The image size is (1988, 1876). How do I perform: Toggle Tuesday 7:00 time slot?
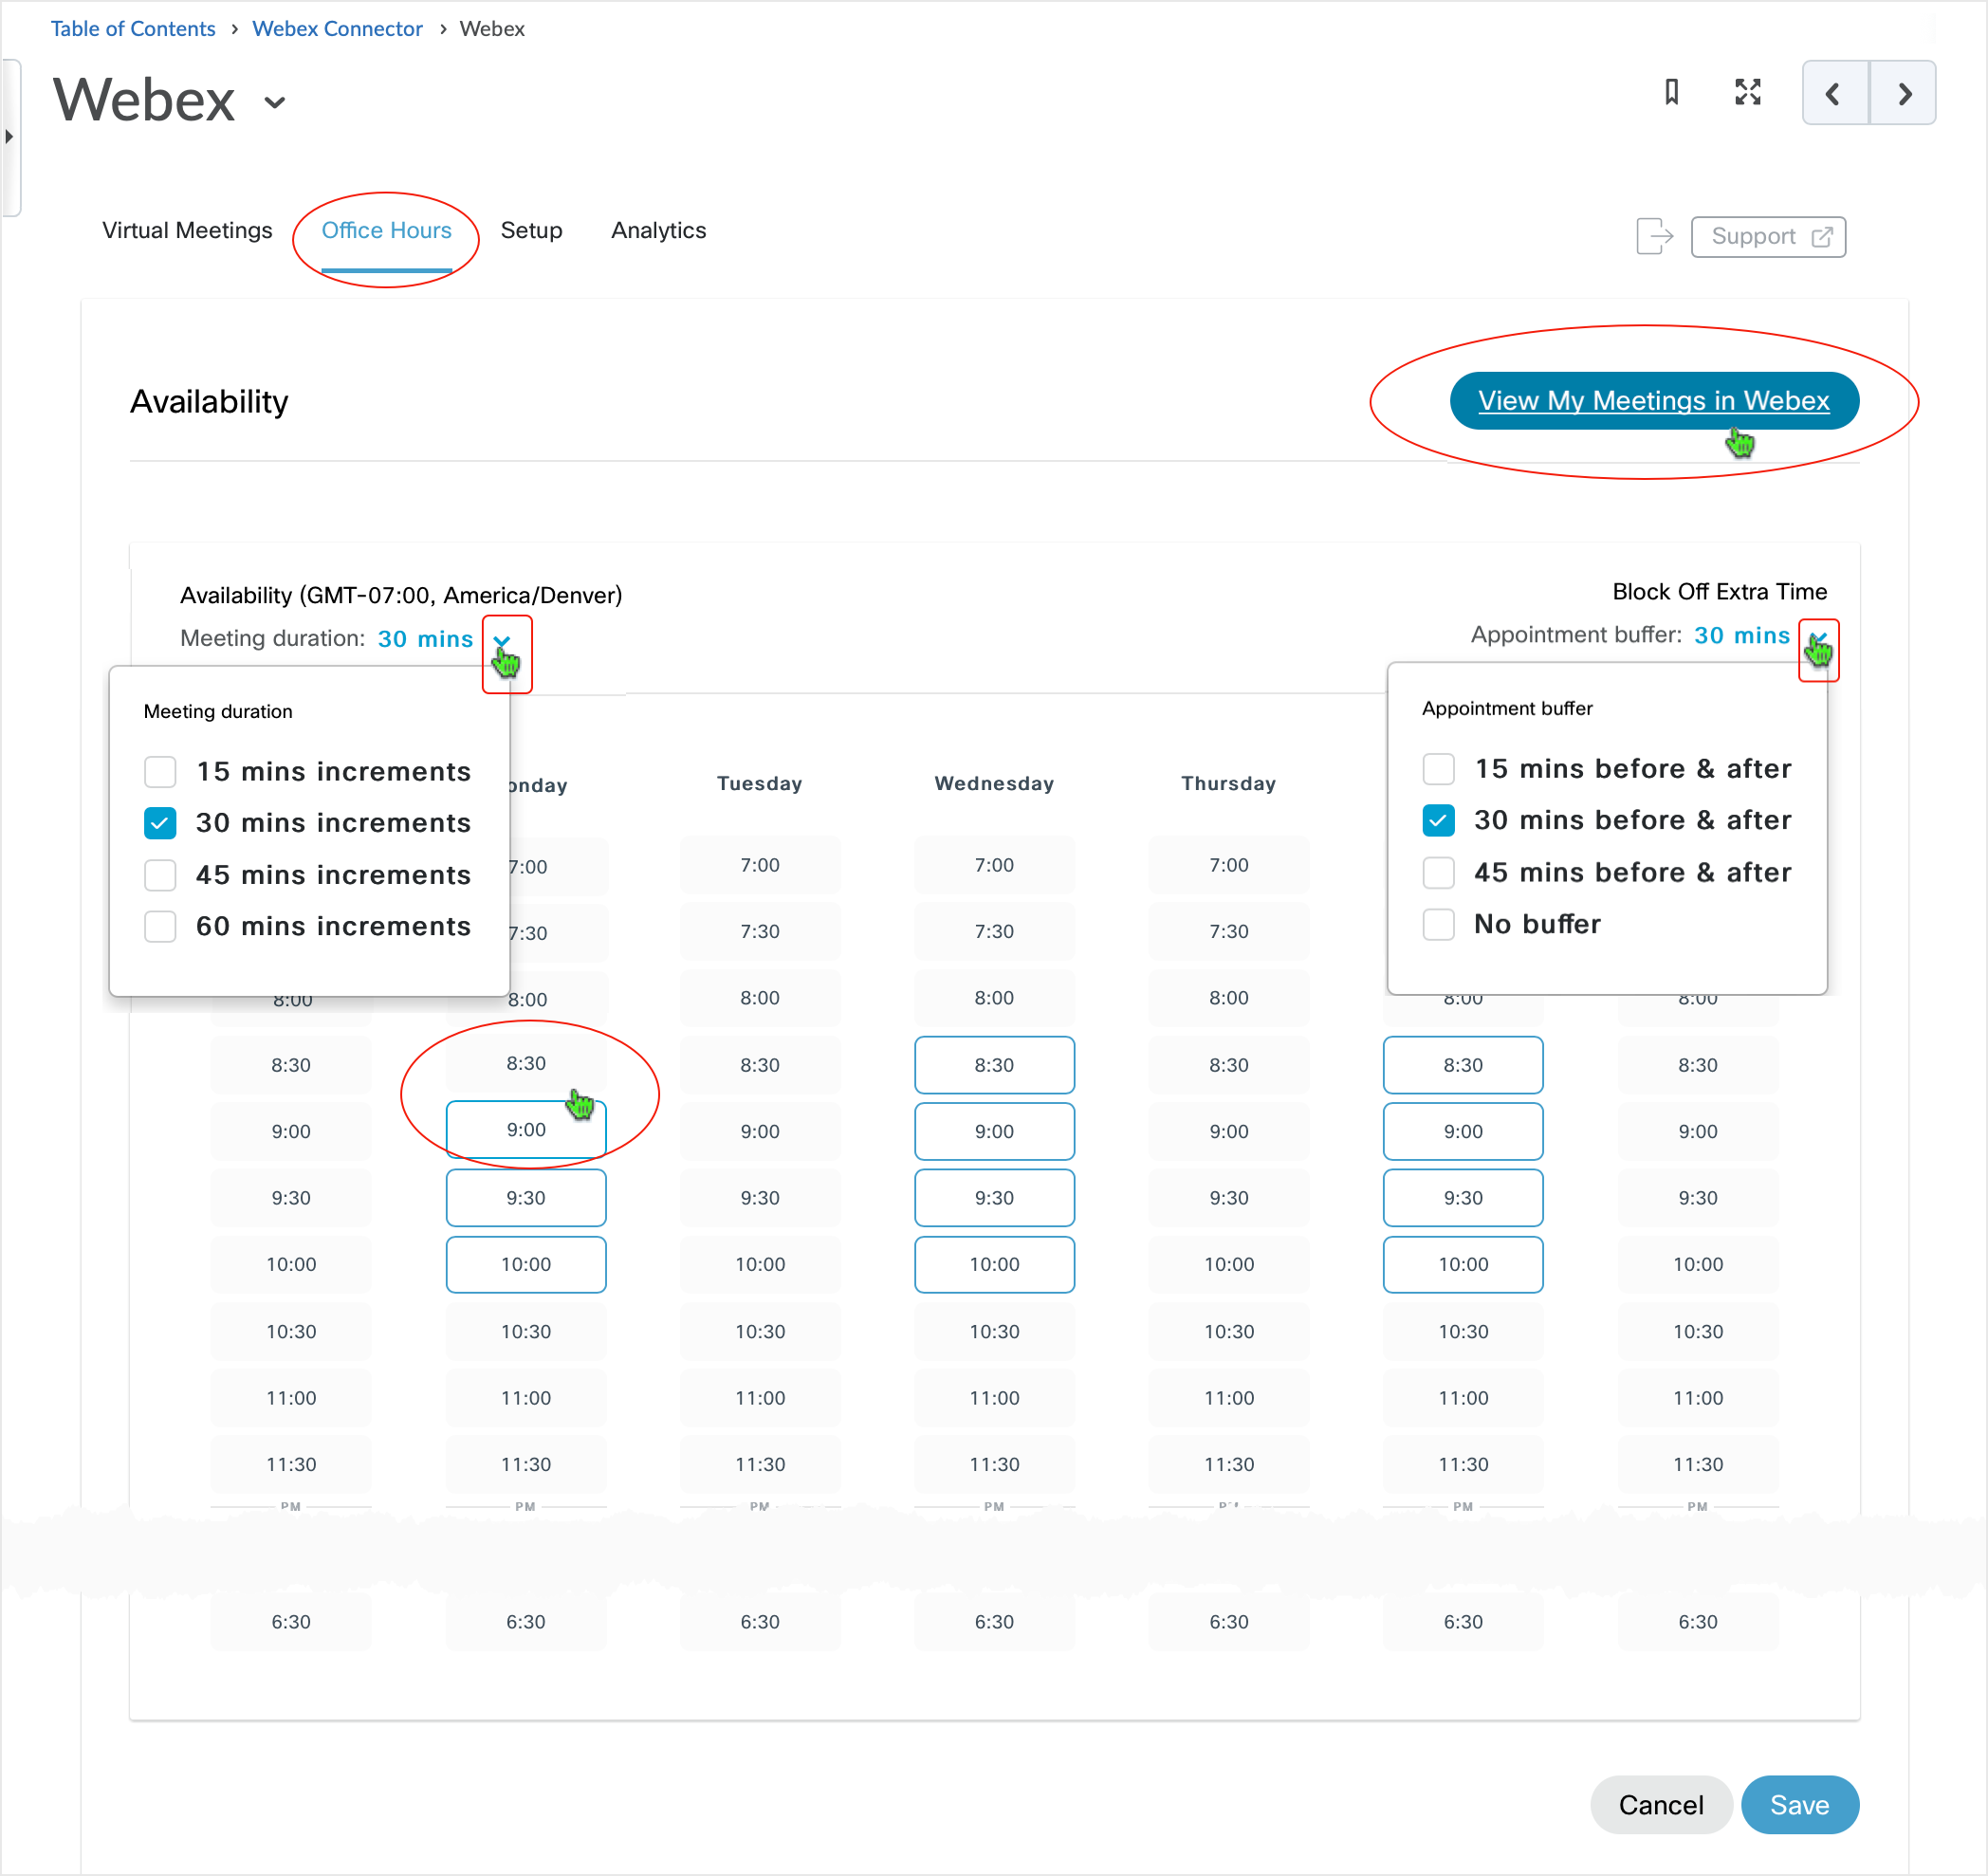click(x=760, y=865)
